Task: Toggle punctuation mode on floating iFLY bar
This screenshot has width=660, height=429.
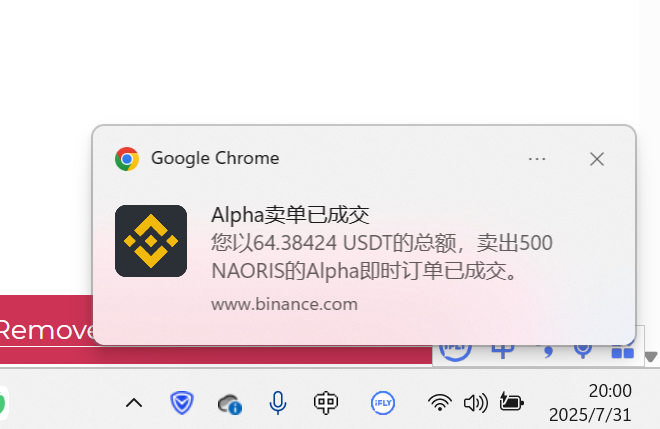Action: coord(546,351)
